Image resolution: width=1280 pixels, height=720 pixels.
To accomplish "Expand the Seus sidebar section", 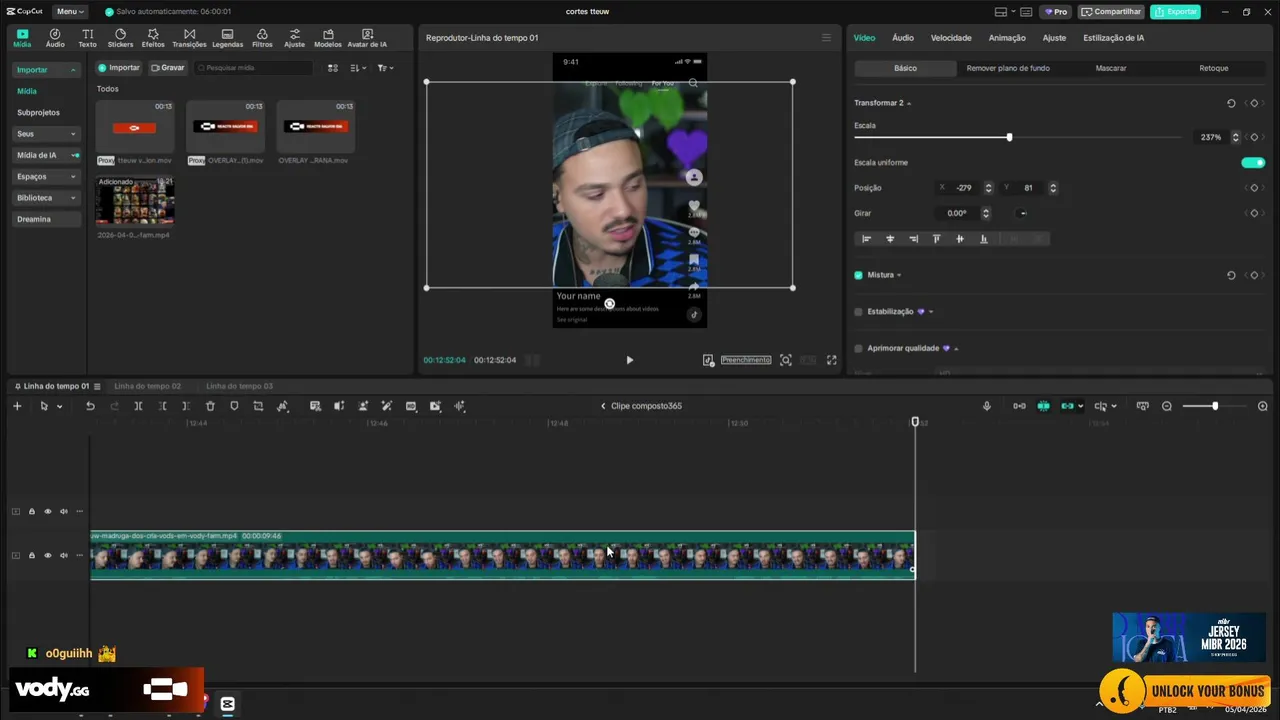I will (x=72, y=134).
